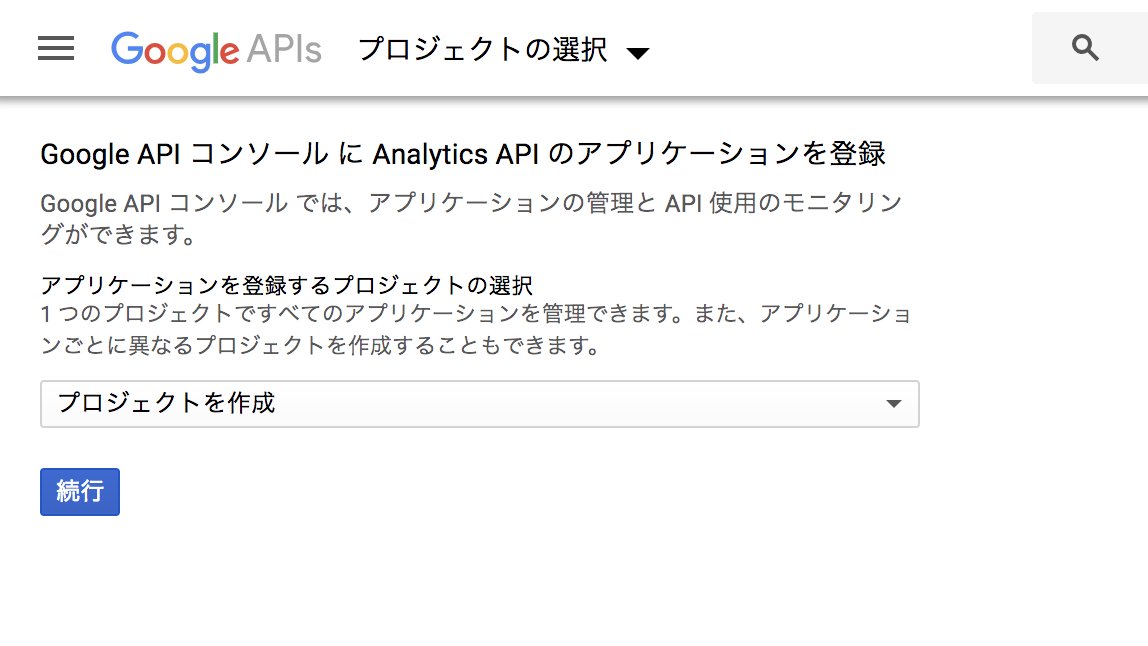Open the hamburger navigation menu
Image resolution: width=1148 pixels, height=646 pixels.
point(56,48)
